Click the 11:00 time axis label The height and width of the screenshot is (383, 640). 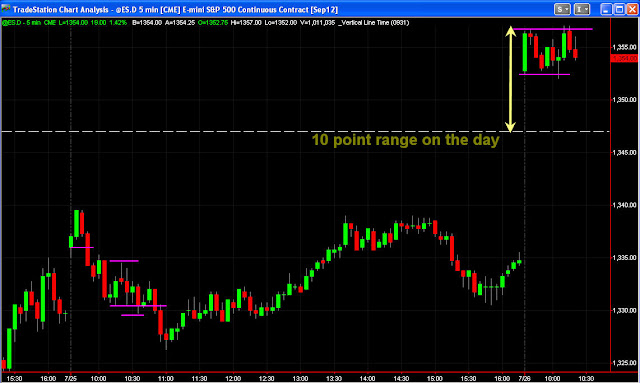166,379
